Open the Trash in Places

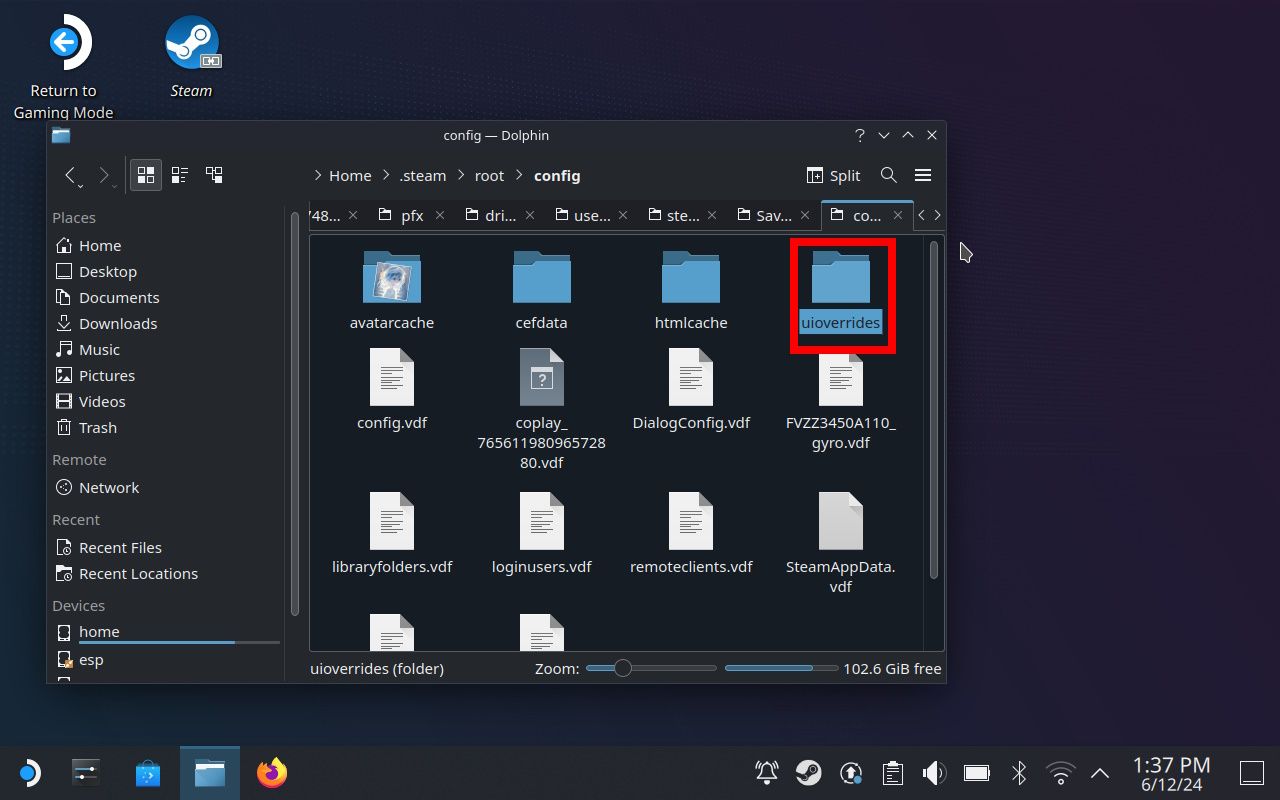click(x=98, y=428)
